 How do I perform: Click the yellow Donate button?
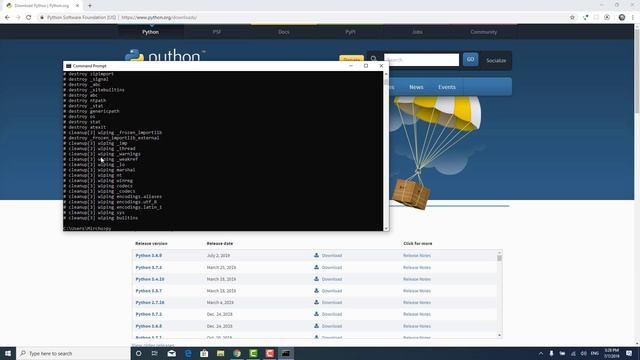[351, 58]
